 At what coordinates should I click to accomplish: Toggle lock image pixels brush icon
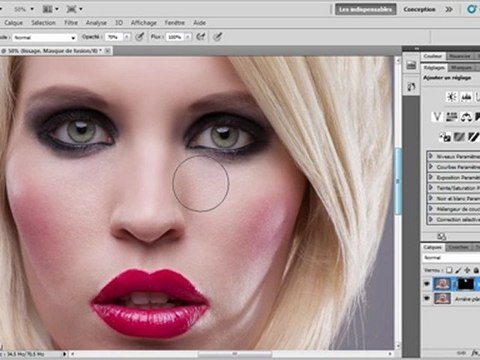pyautogui.click(x=458, y=270)
